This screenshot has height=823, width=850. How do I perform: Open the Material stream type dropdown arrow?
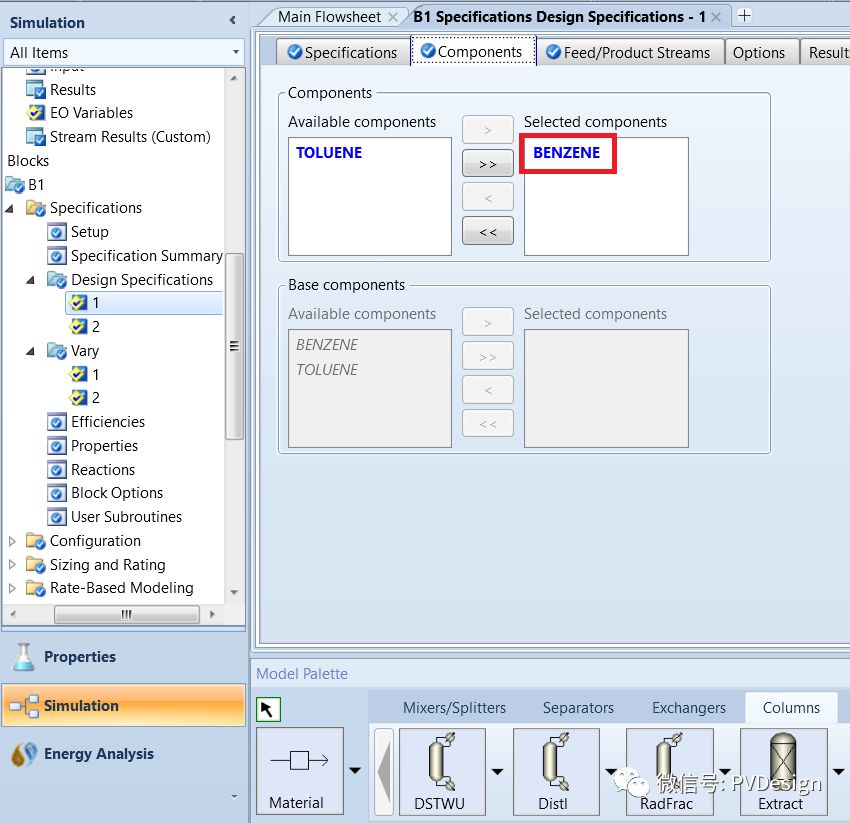355,770
